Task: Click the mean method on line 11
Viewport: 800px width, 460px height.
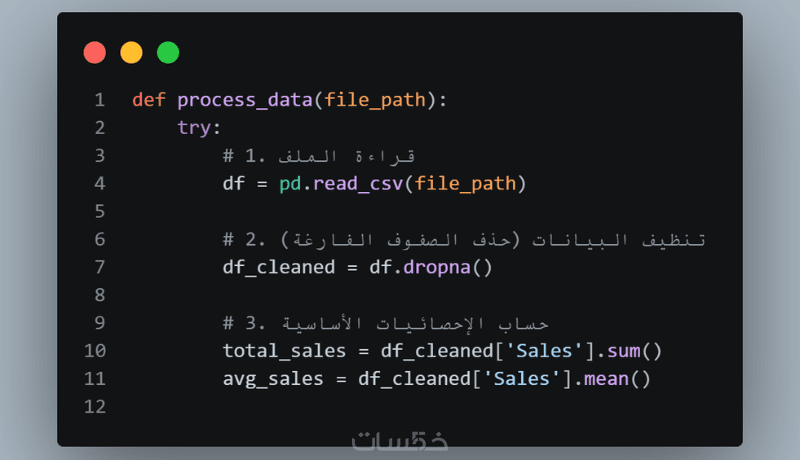Action: click(606, 379)
